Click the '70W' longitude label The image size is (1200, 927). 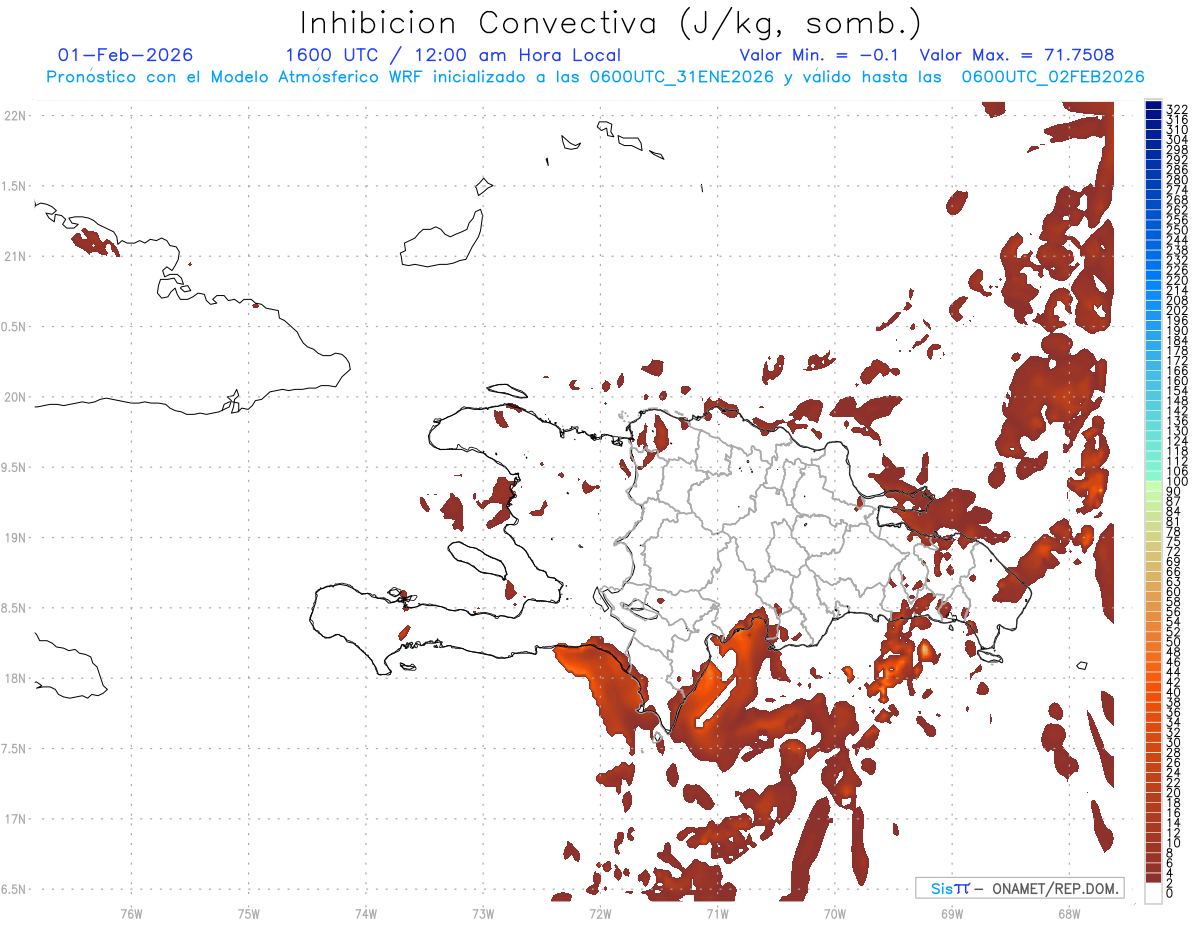point(835,913)
